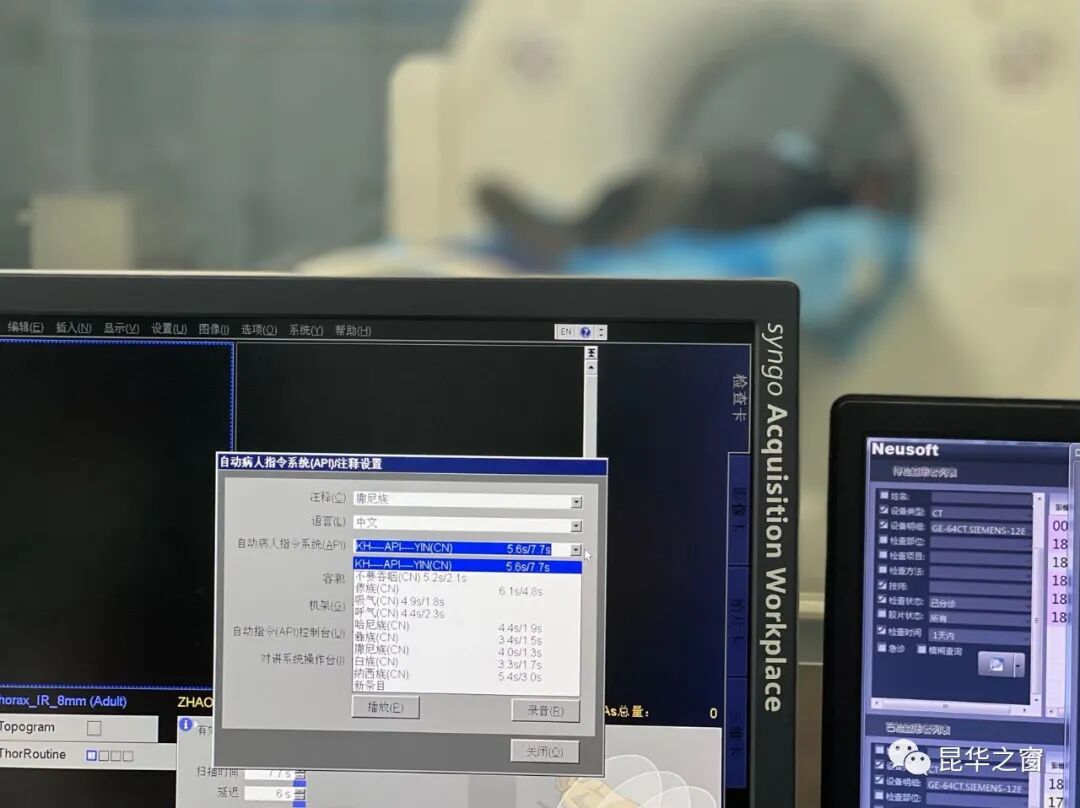
Task: Toggle the first 检查部位 checkbox in Neusoft
Action: pyautogui.click(x=884, y=540)
